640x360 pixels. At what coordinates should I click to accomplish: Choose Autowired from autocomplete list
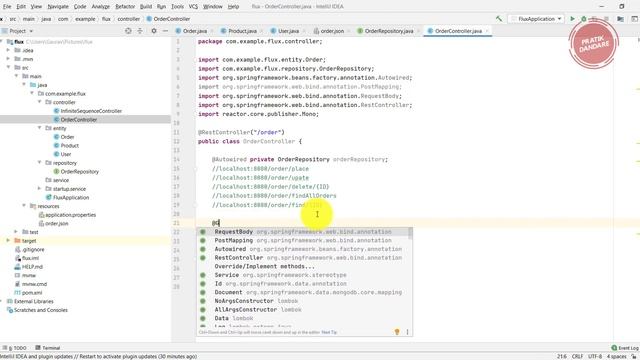tap(304, 249)
